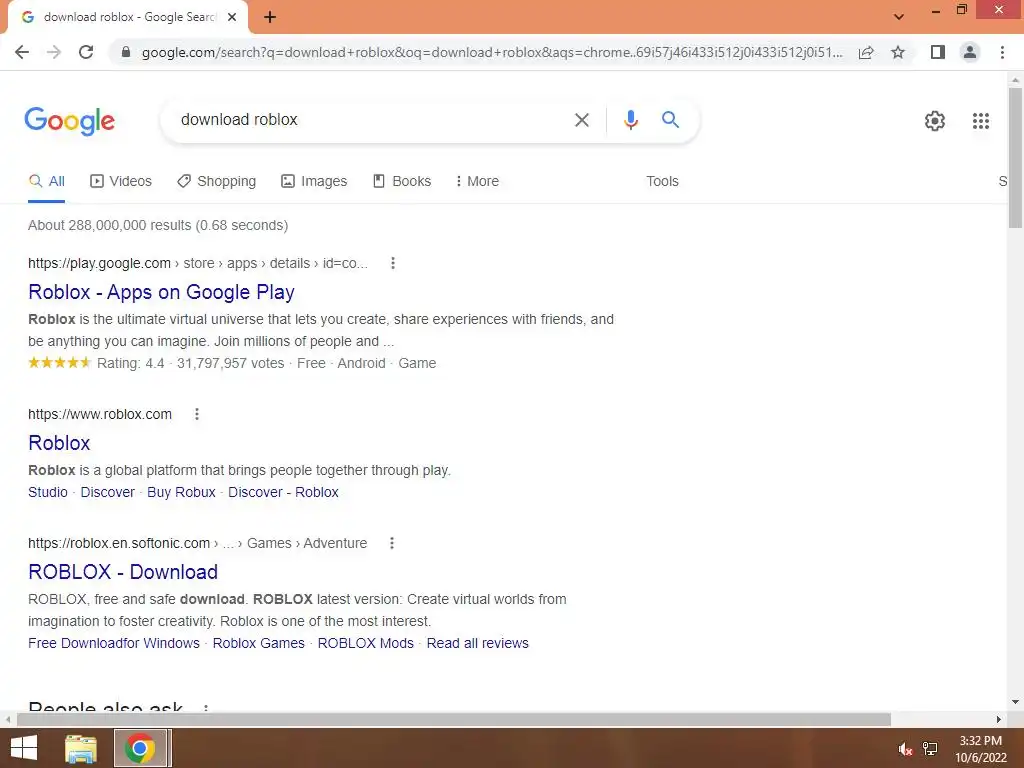This screenshot has height=768, width=1024.
Task: Open the Windows Start menu
Action: 24,748
